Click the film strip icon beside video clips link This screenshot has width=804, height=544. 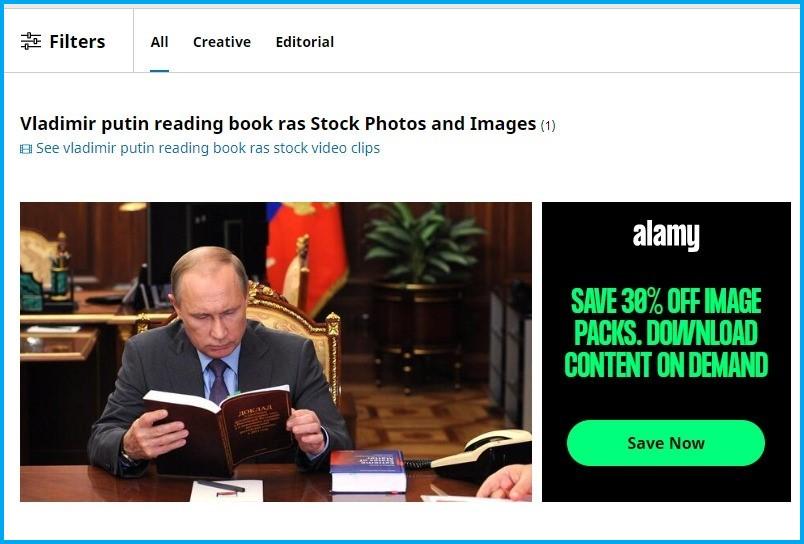[26, 149]
